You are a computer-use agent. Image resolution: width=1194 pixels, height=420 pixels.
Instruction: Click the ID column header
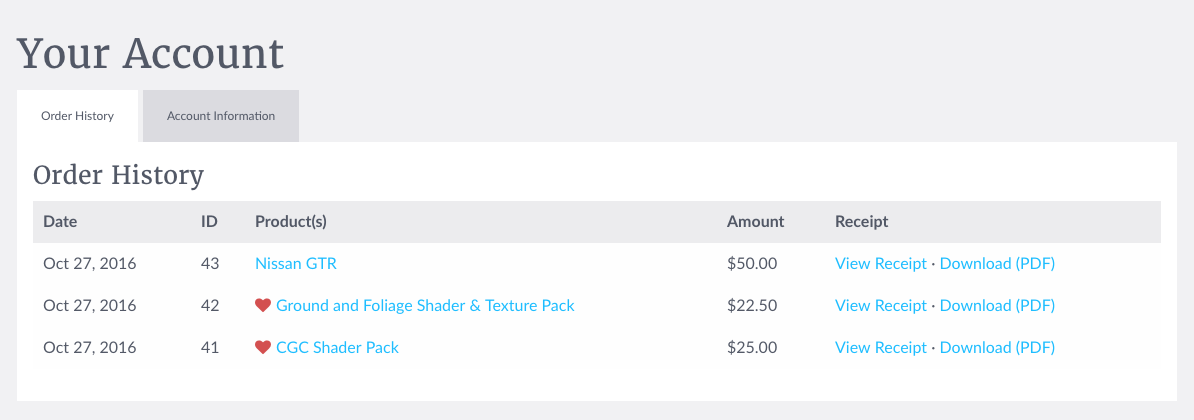[x=210, y=222]
